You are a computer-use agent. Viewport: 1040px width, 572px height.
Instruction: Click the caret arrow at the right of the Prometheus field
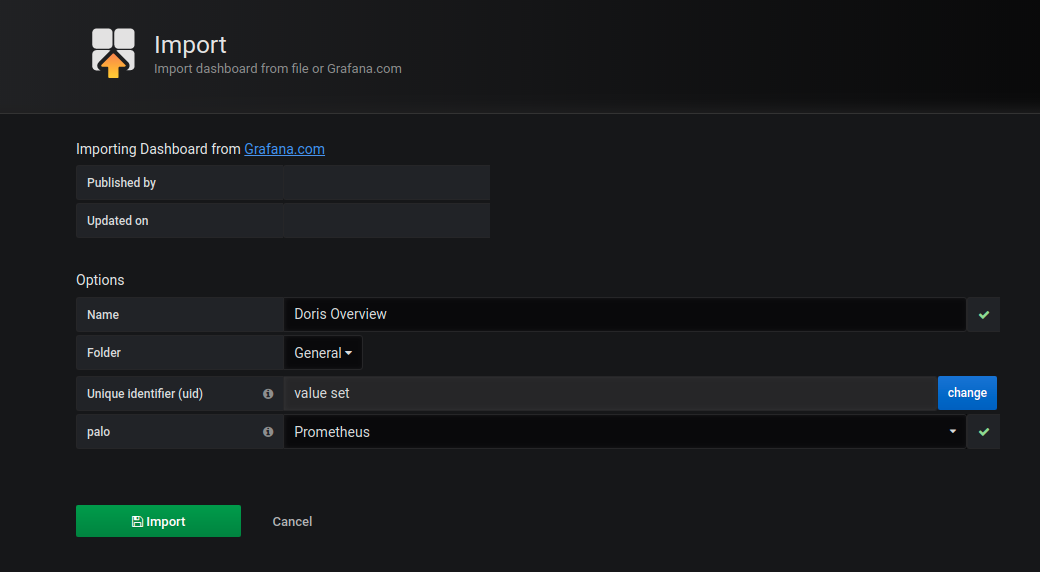pos(951,432)
